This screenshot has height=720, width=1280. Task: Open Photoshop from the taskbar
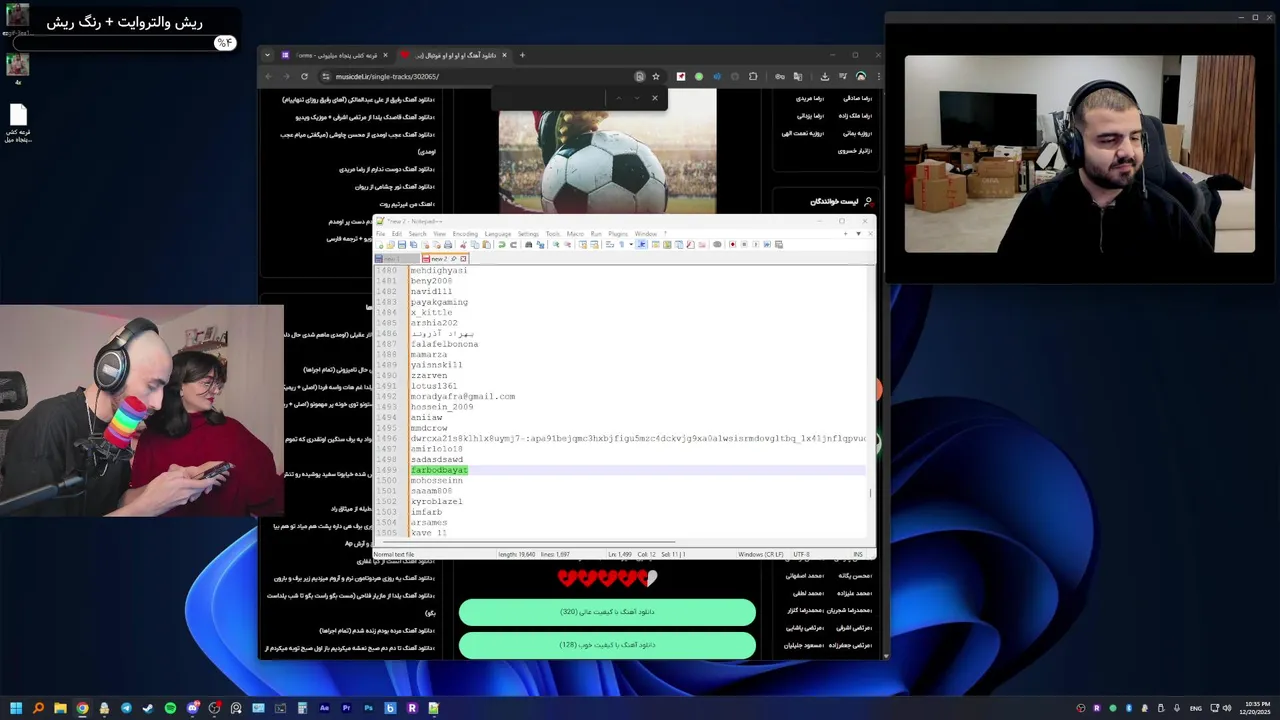368,708
